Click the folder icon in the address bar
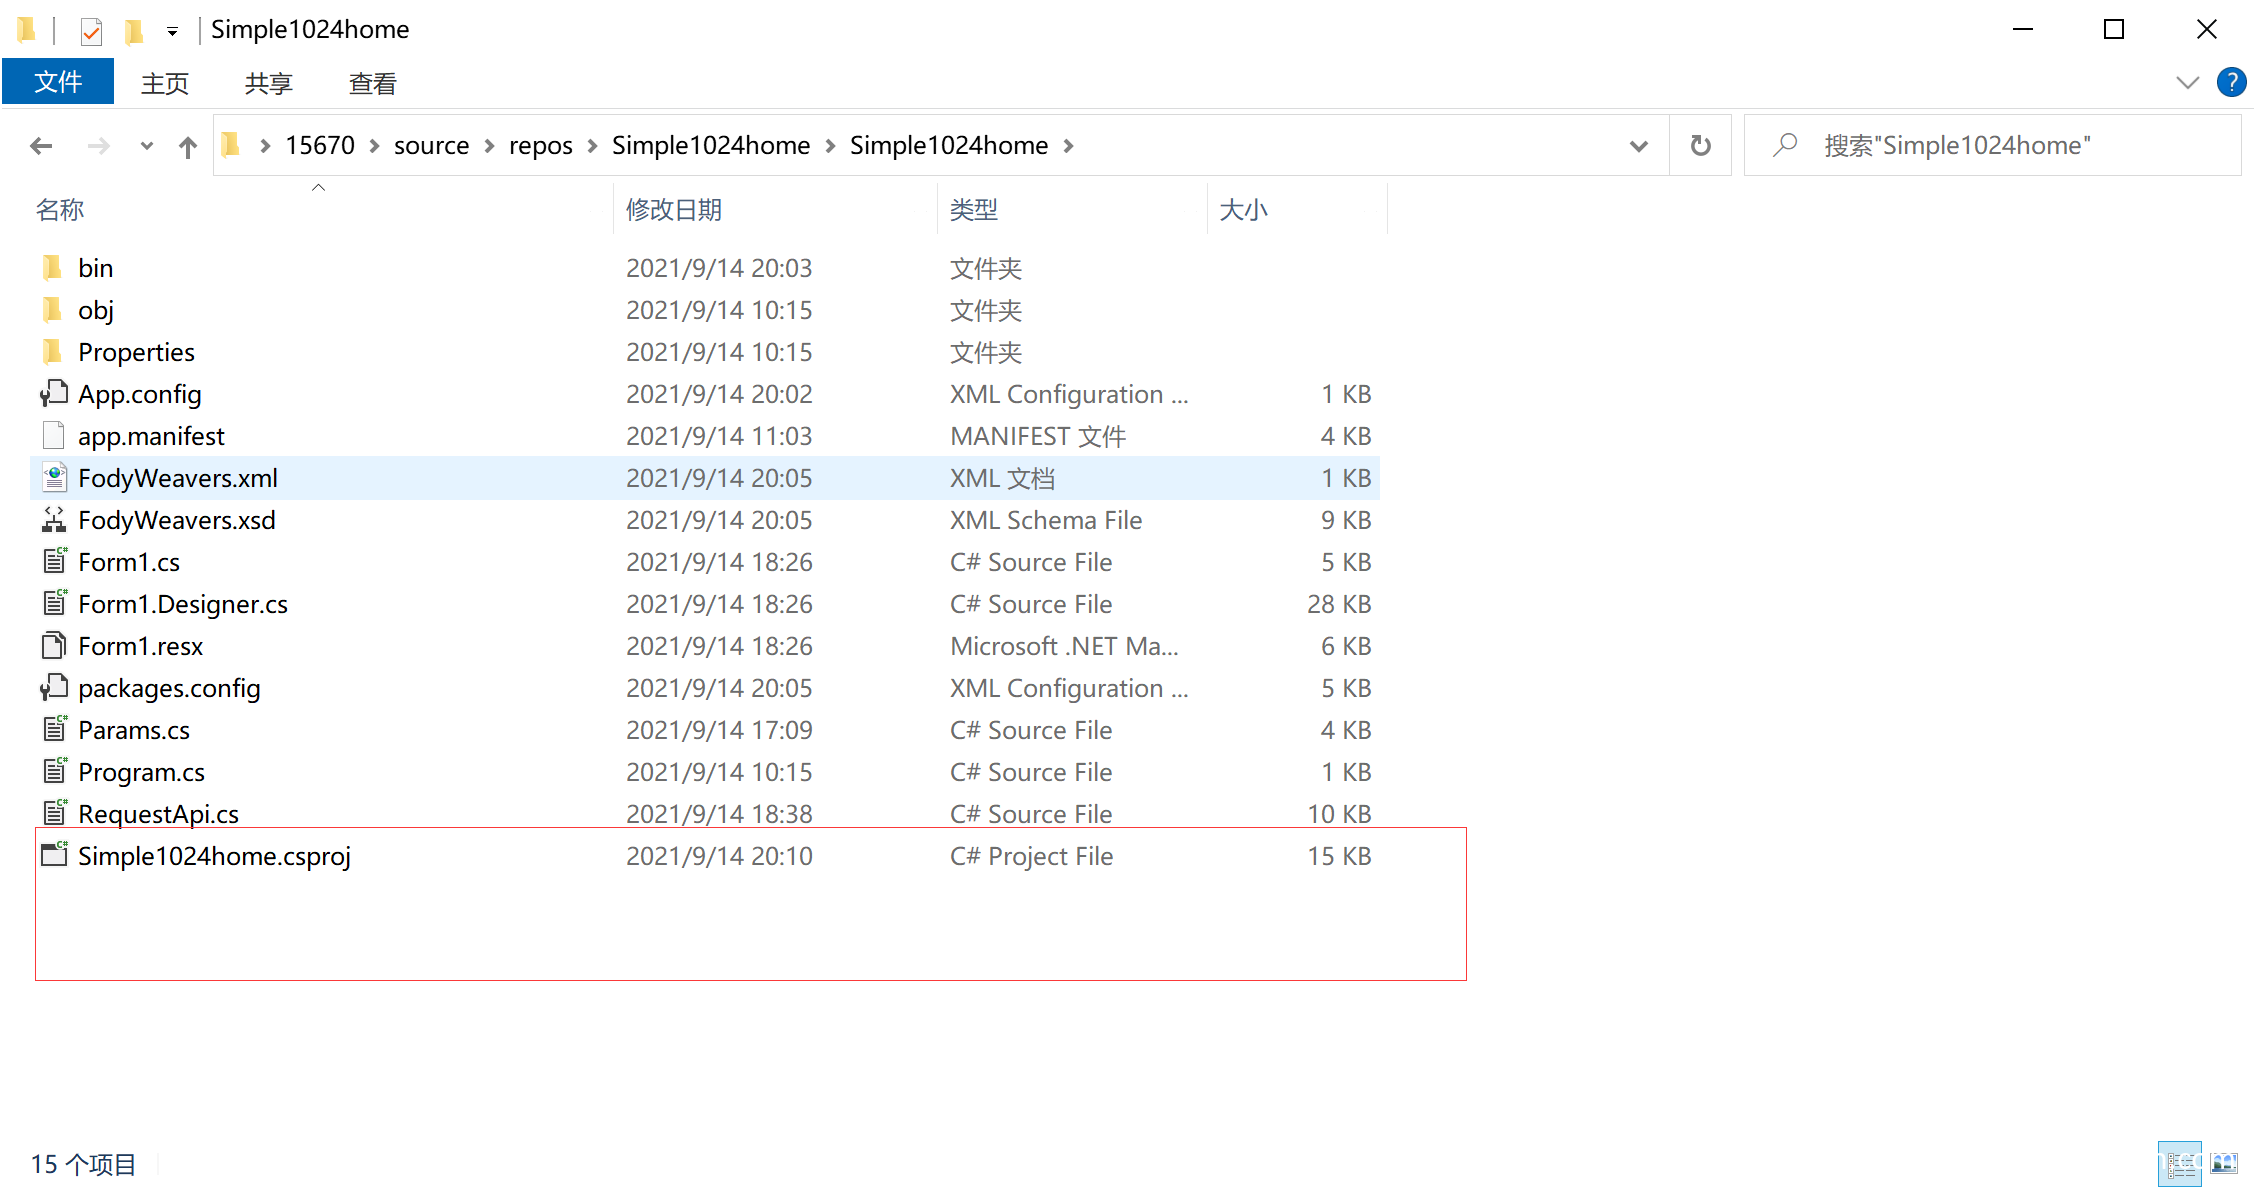Screen dimensions: 2256x1189 pyautogui.click(x=231, y=145)
